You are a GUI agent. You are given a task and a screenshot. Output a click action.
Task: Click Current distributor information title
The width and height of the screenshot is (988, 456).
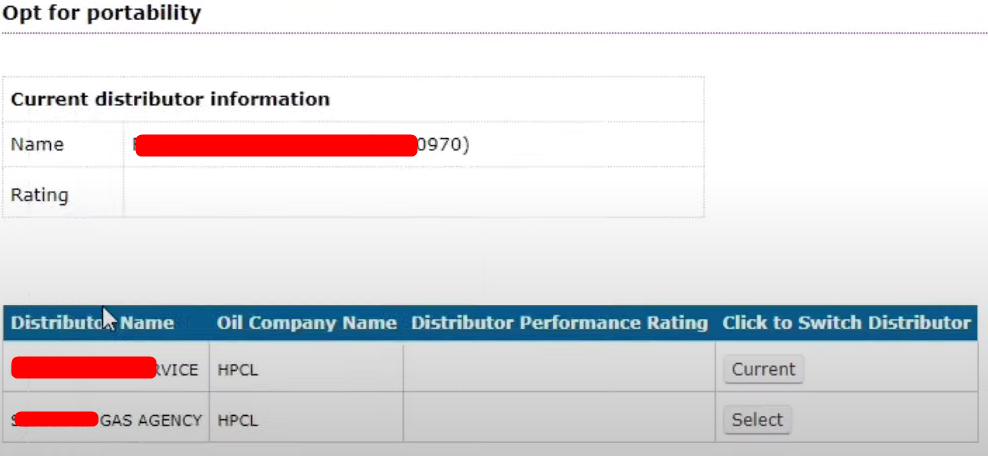tap(170, 100)
